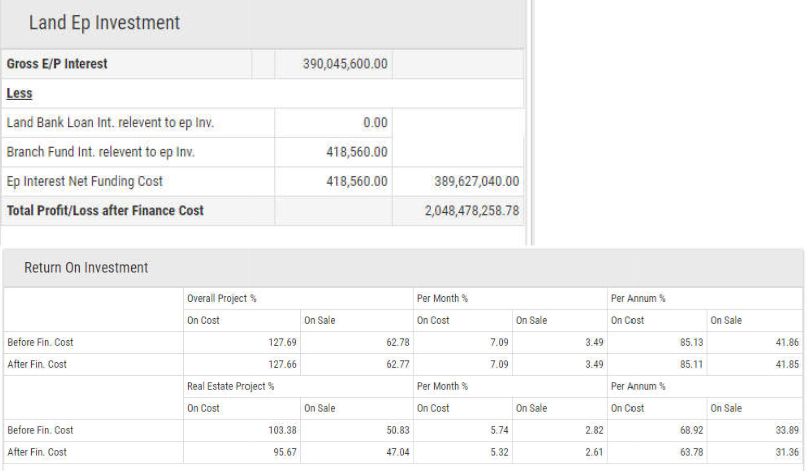Click the Ep Interest Net Funding Cost label
807x471 pixels.
84,181
